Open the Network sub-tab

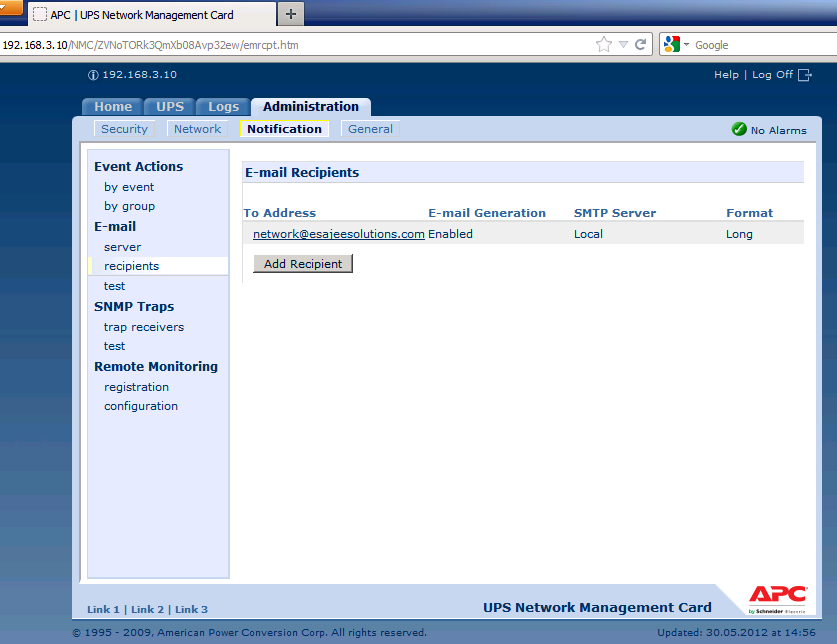tap(197, 129)
